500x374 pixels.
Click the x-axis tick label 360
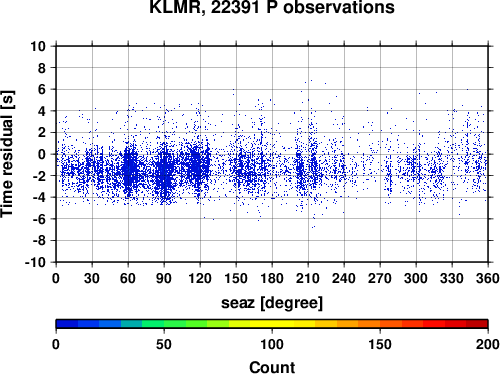tap(488, 278)
